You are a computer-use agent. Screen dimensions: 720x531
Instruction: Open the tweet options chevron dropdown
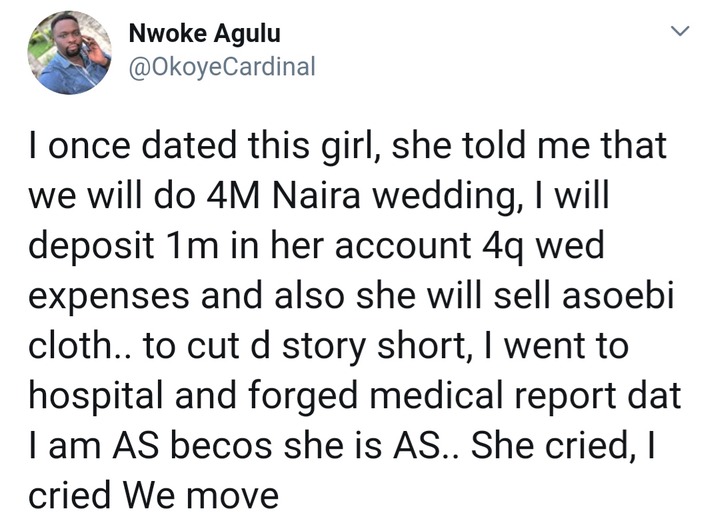680,33
